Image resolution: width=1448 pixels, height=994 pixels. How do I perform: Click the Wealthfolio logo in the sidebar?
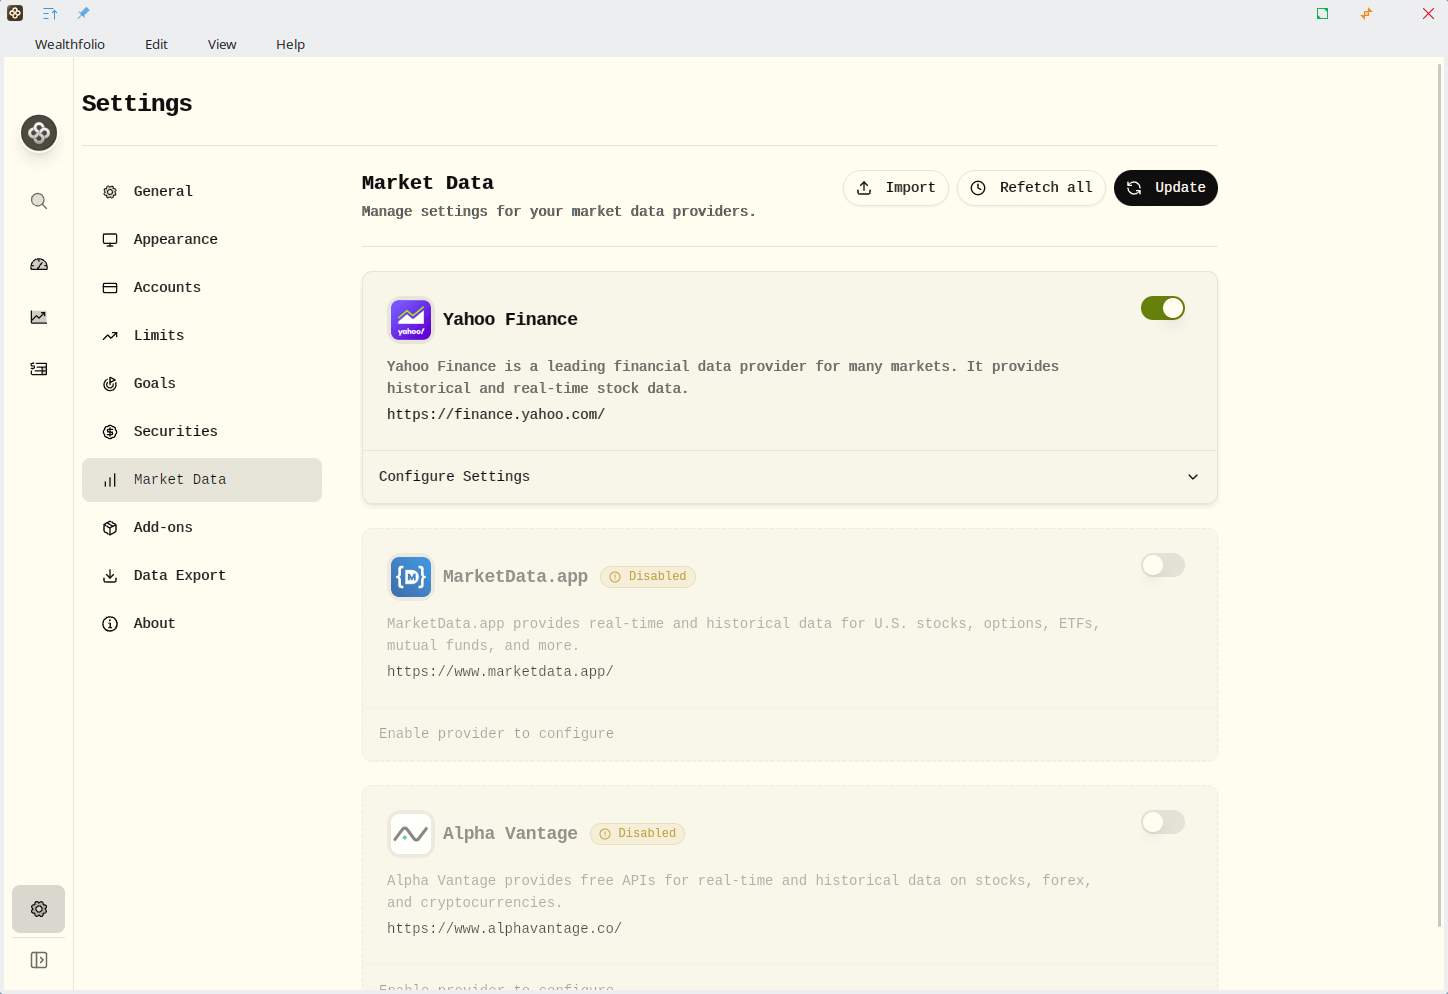point(39,133)
